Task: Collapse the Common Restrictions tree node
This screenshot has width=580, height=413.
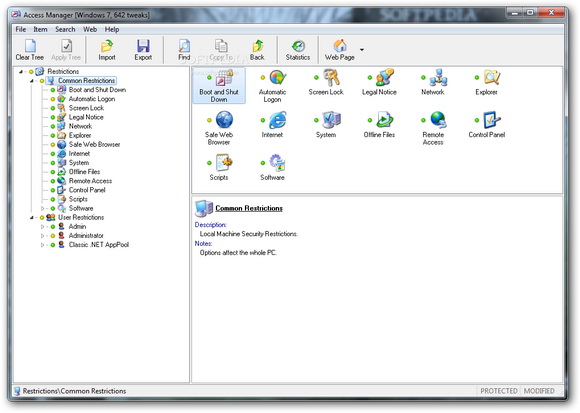Action: 32,81
